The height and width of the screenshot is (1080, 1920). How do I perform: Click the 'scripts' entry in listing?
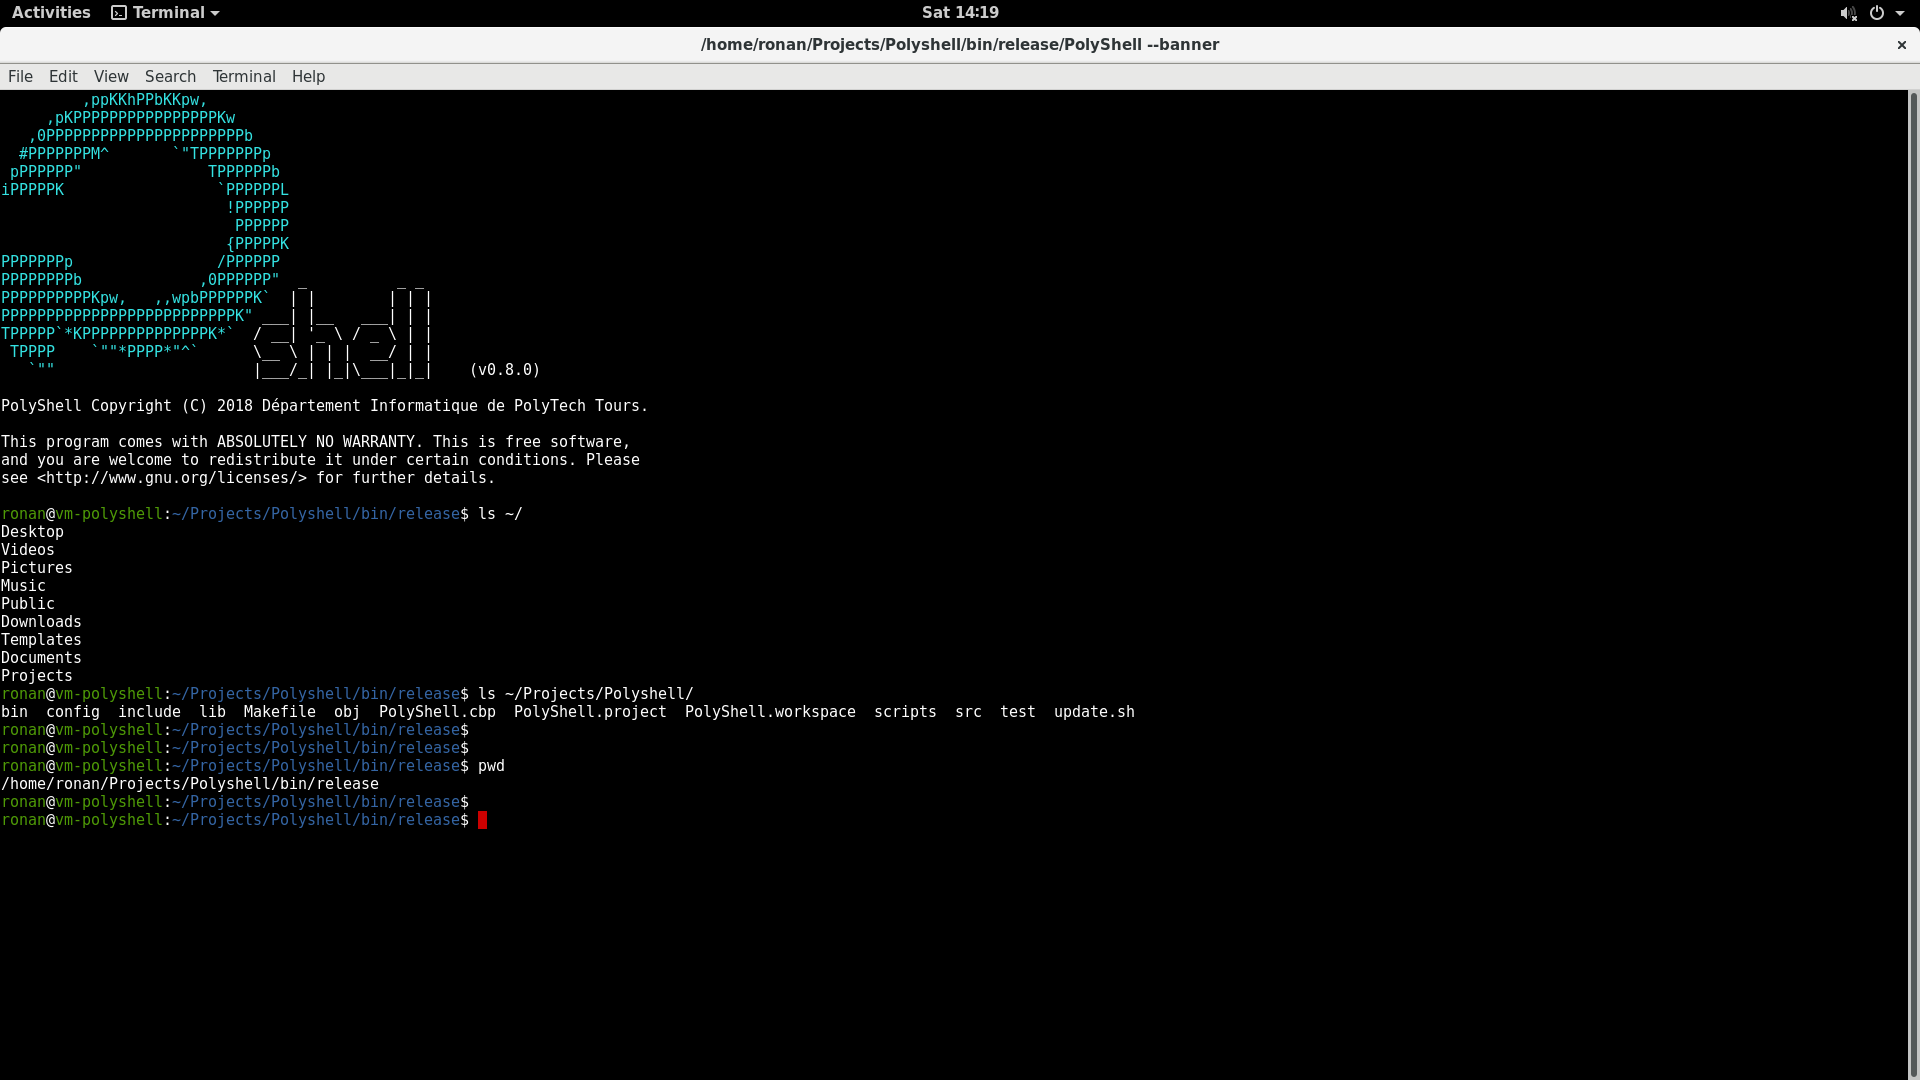coord(905,712)
